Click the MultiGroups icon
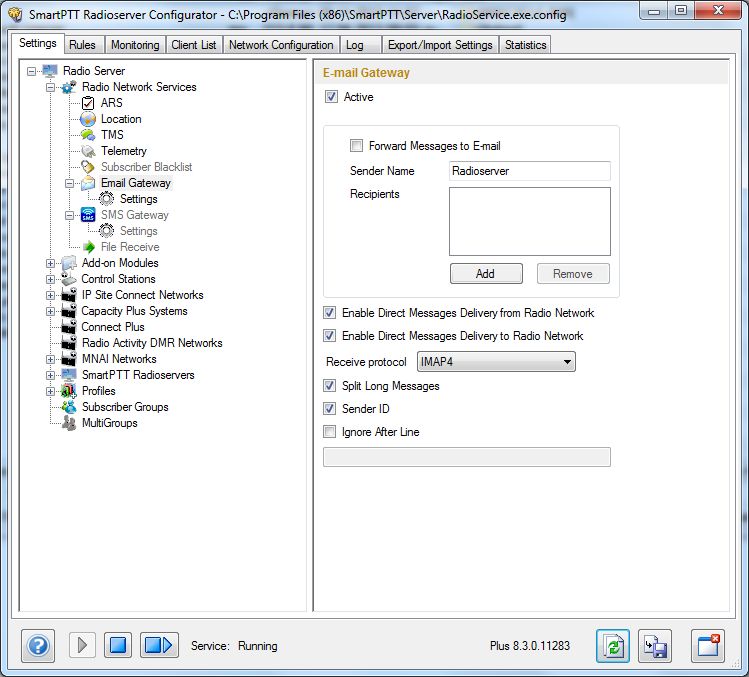This screenshot has height=677, width=749. [69, 423]
